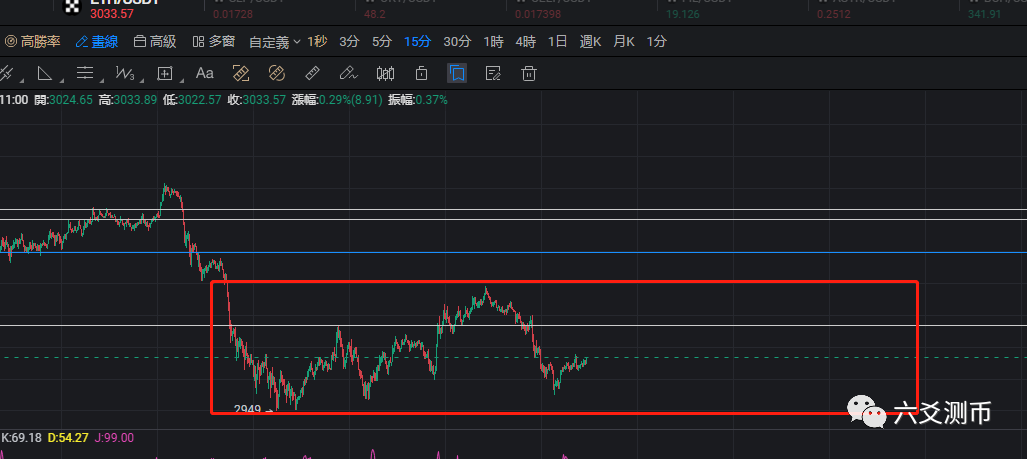The width and height of the screenshot is (1027, 459).
Task: Select the W3 wave drawing tool
Action: tap(124, 73)
